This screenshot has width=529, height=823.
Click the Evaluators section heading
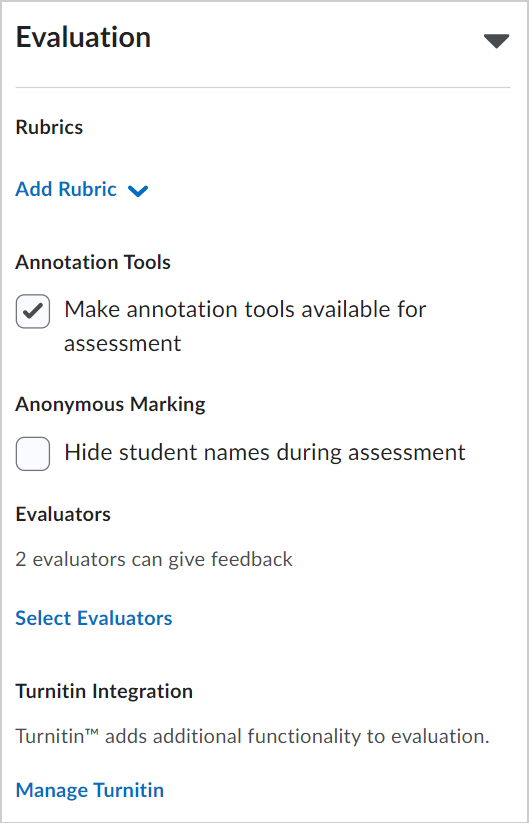point(63,514)
